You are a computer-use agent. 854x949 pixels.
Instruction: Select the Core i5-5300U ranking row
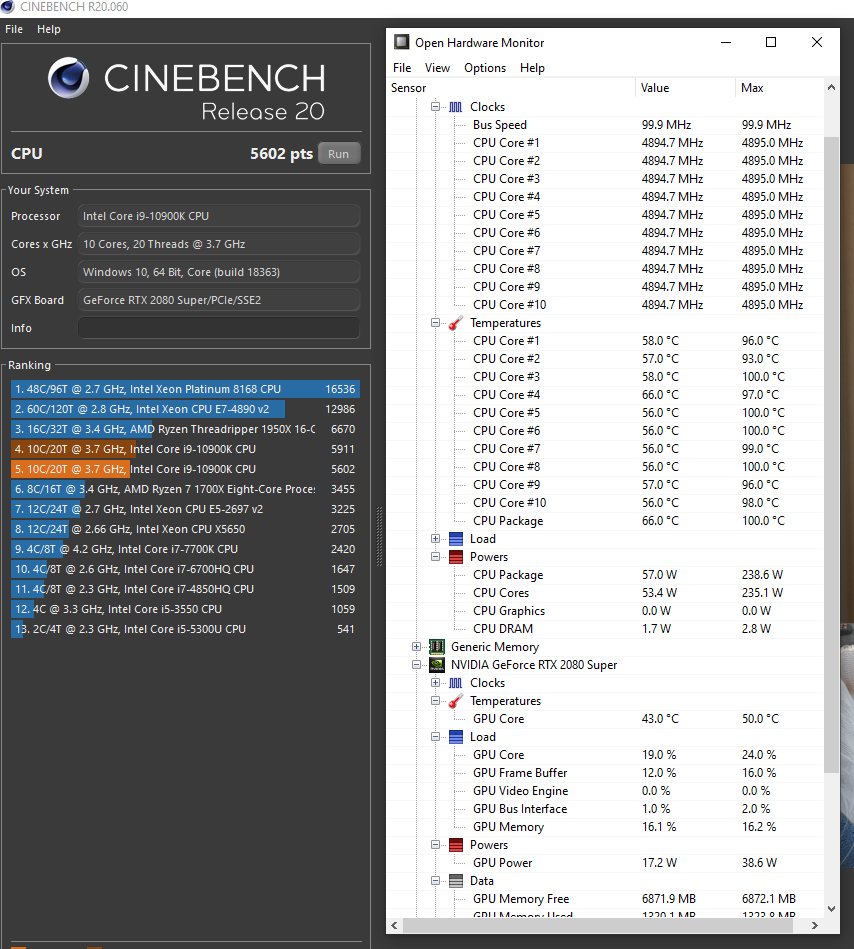click(x=185, y=629)
